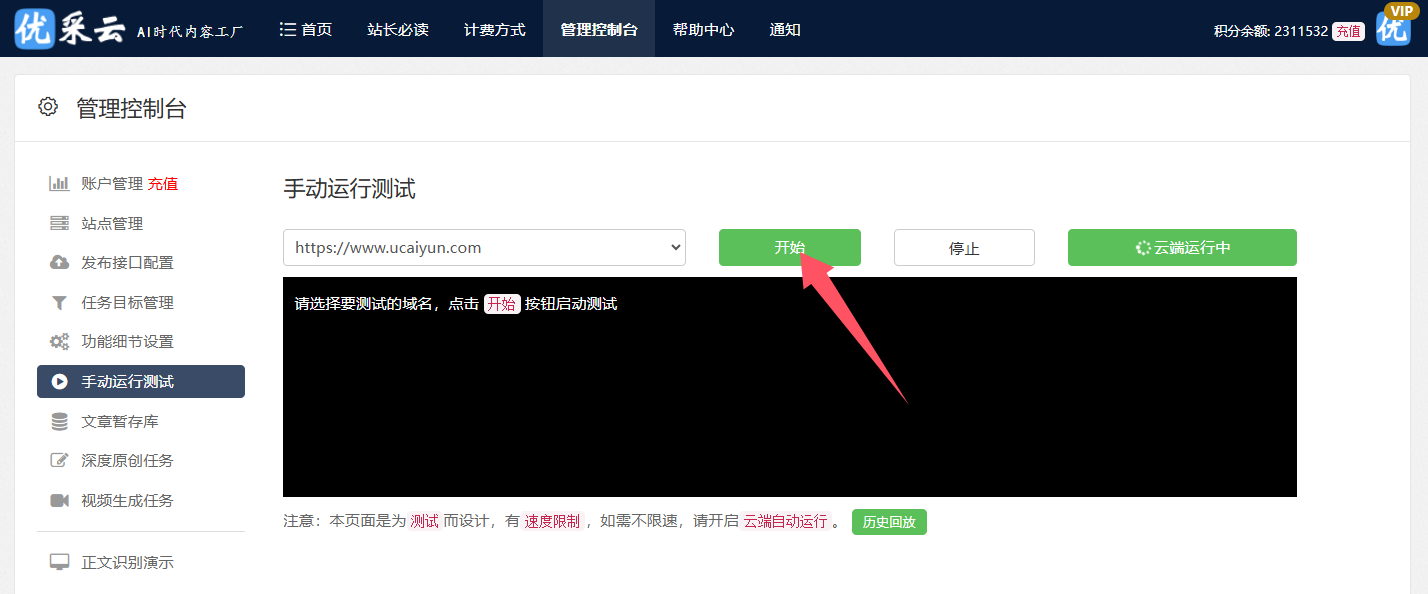Go to 站长必读 in the top menu
This screenshot has height=594, width=1428.
pyautogui.click(x=397, y=30)
